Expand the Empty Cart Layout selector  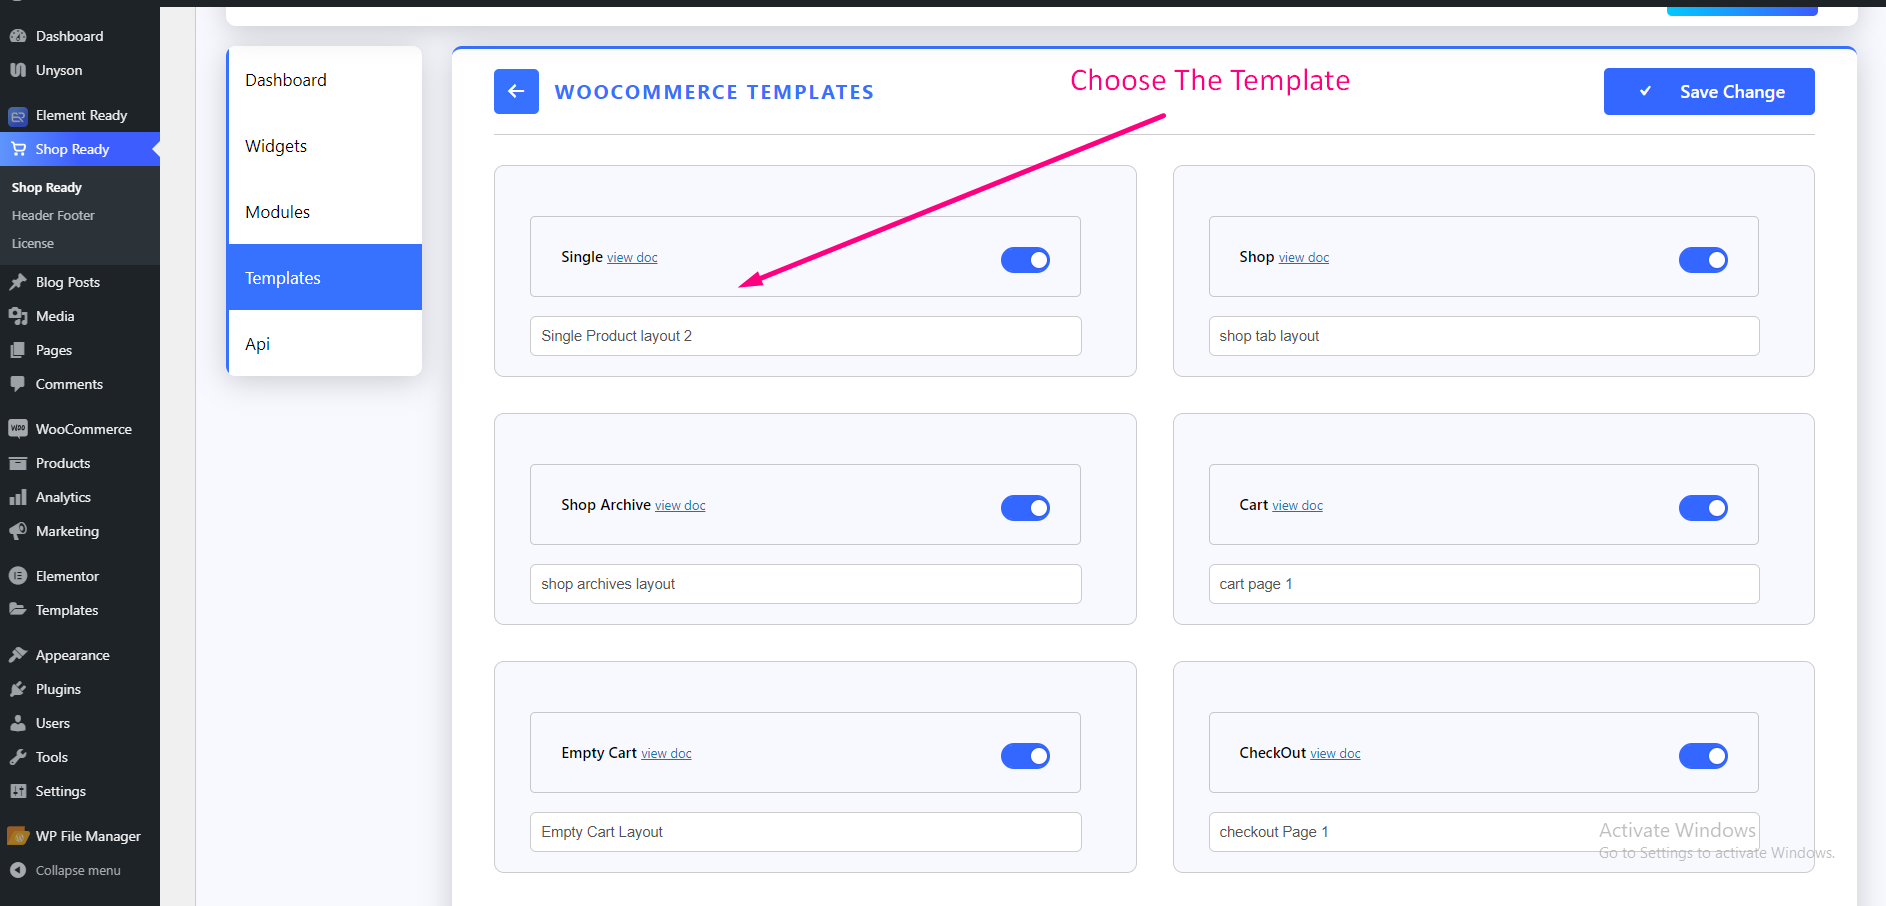(x=805, y=832)
